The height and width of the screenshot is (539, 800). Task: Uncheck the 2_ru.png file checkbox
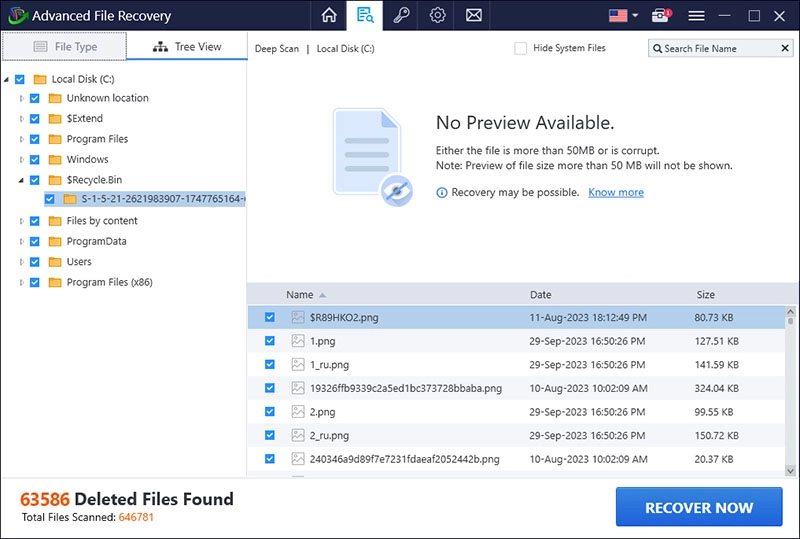[270, 435]
